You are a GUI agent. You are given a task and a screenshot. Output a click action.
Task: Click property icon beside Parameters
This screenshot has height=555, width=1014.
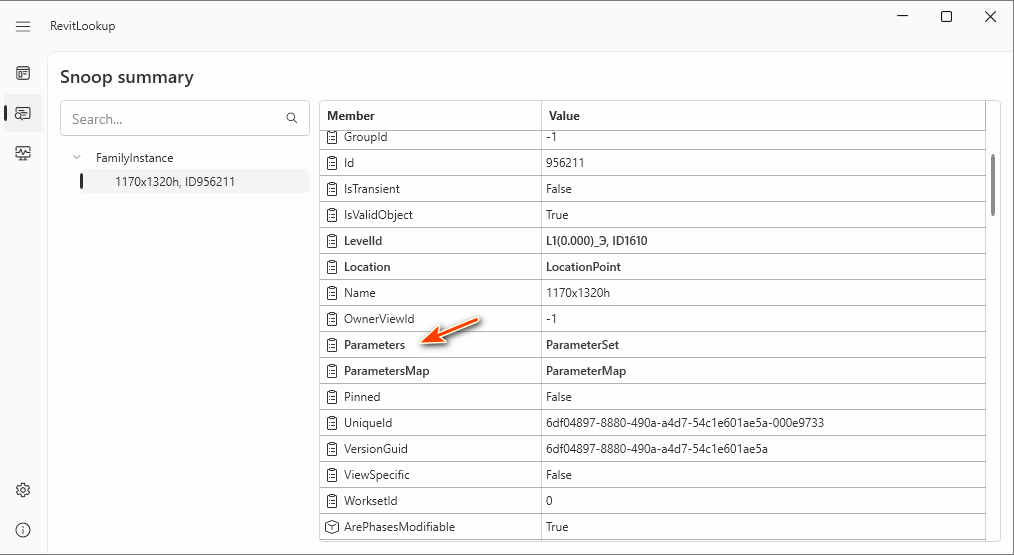click(x=332, y=345)
